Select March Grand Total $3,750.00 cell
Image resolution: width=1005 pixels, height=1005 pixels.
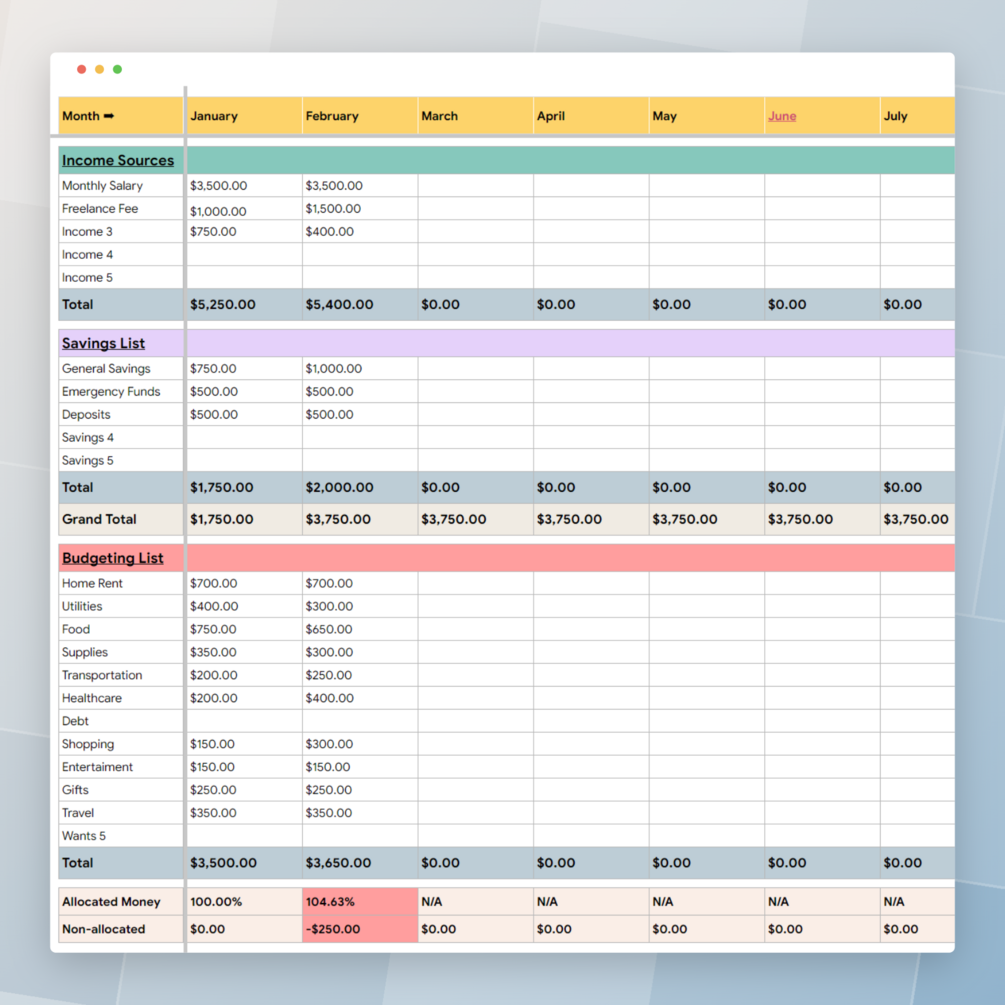[x=476, y=519]
